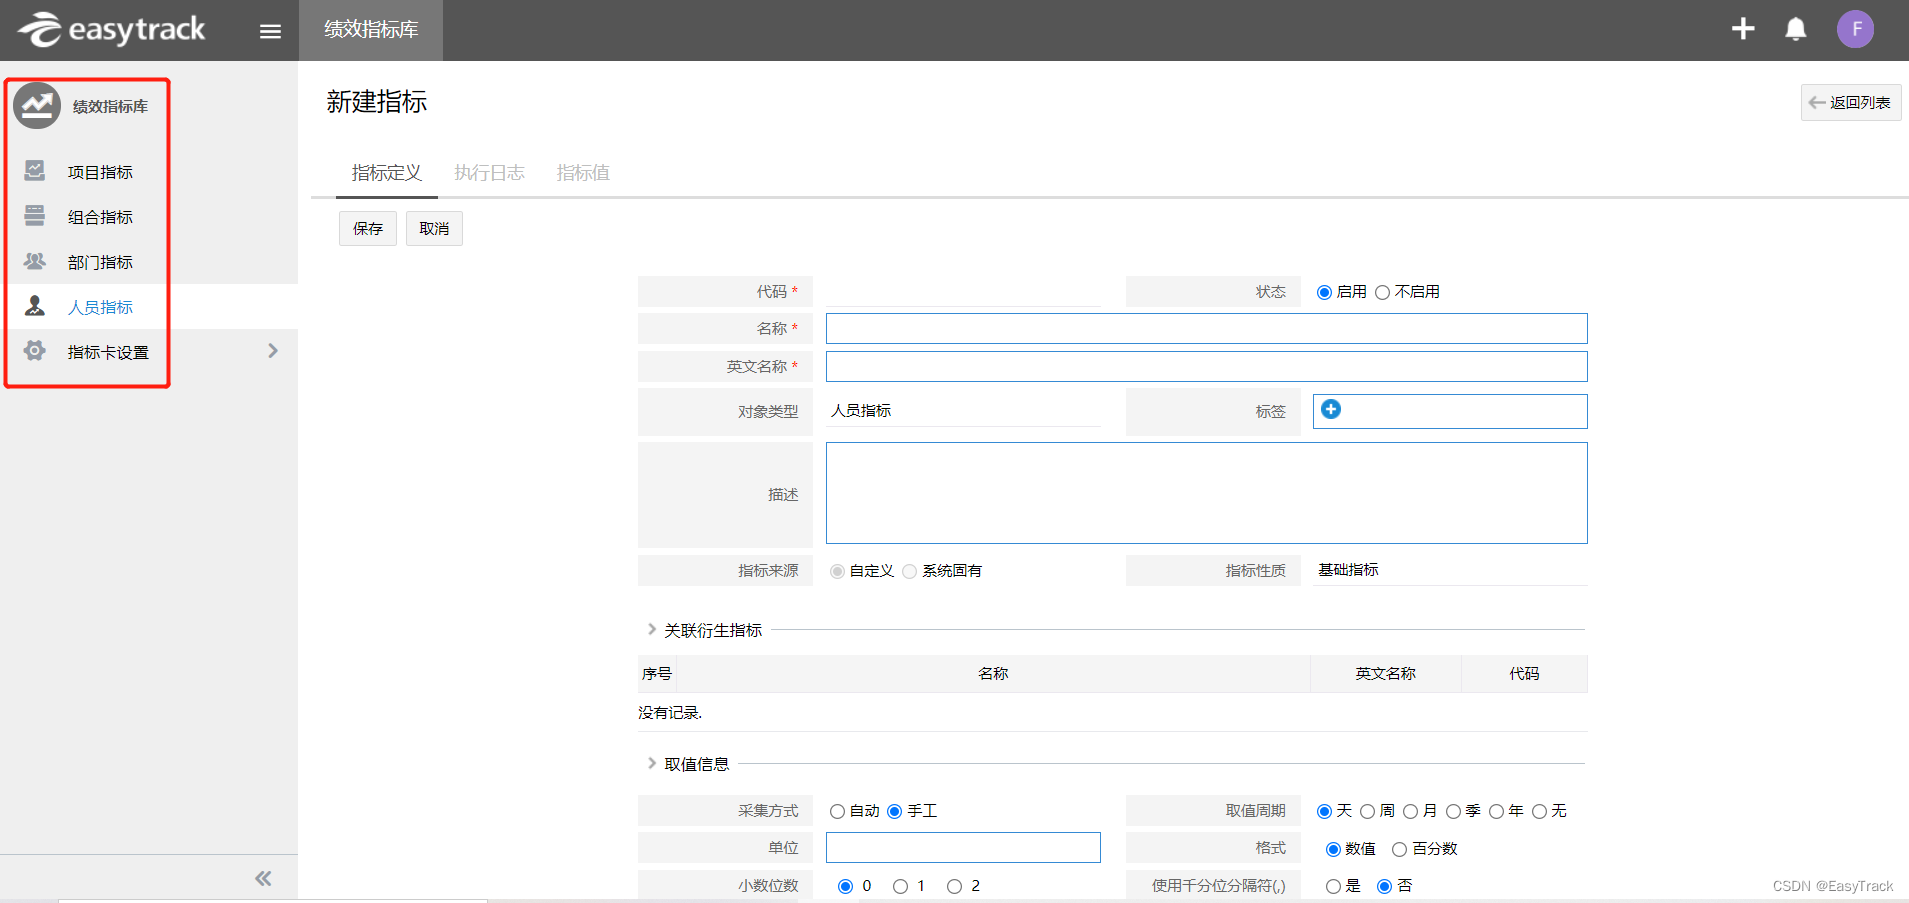Set decimal places to 2
The width and height of the screenshot is (1909, 903).
tap(954, 886)
